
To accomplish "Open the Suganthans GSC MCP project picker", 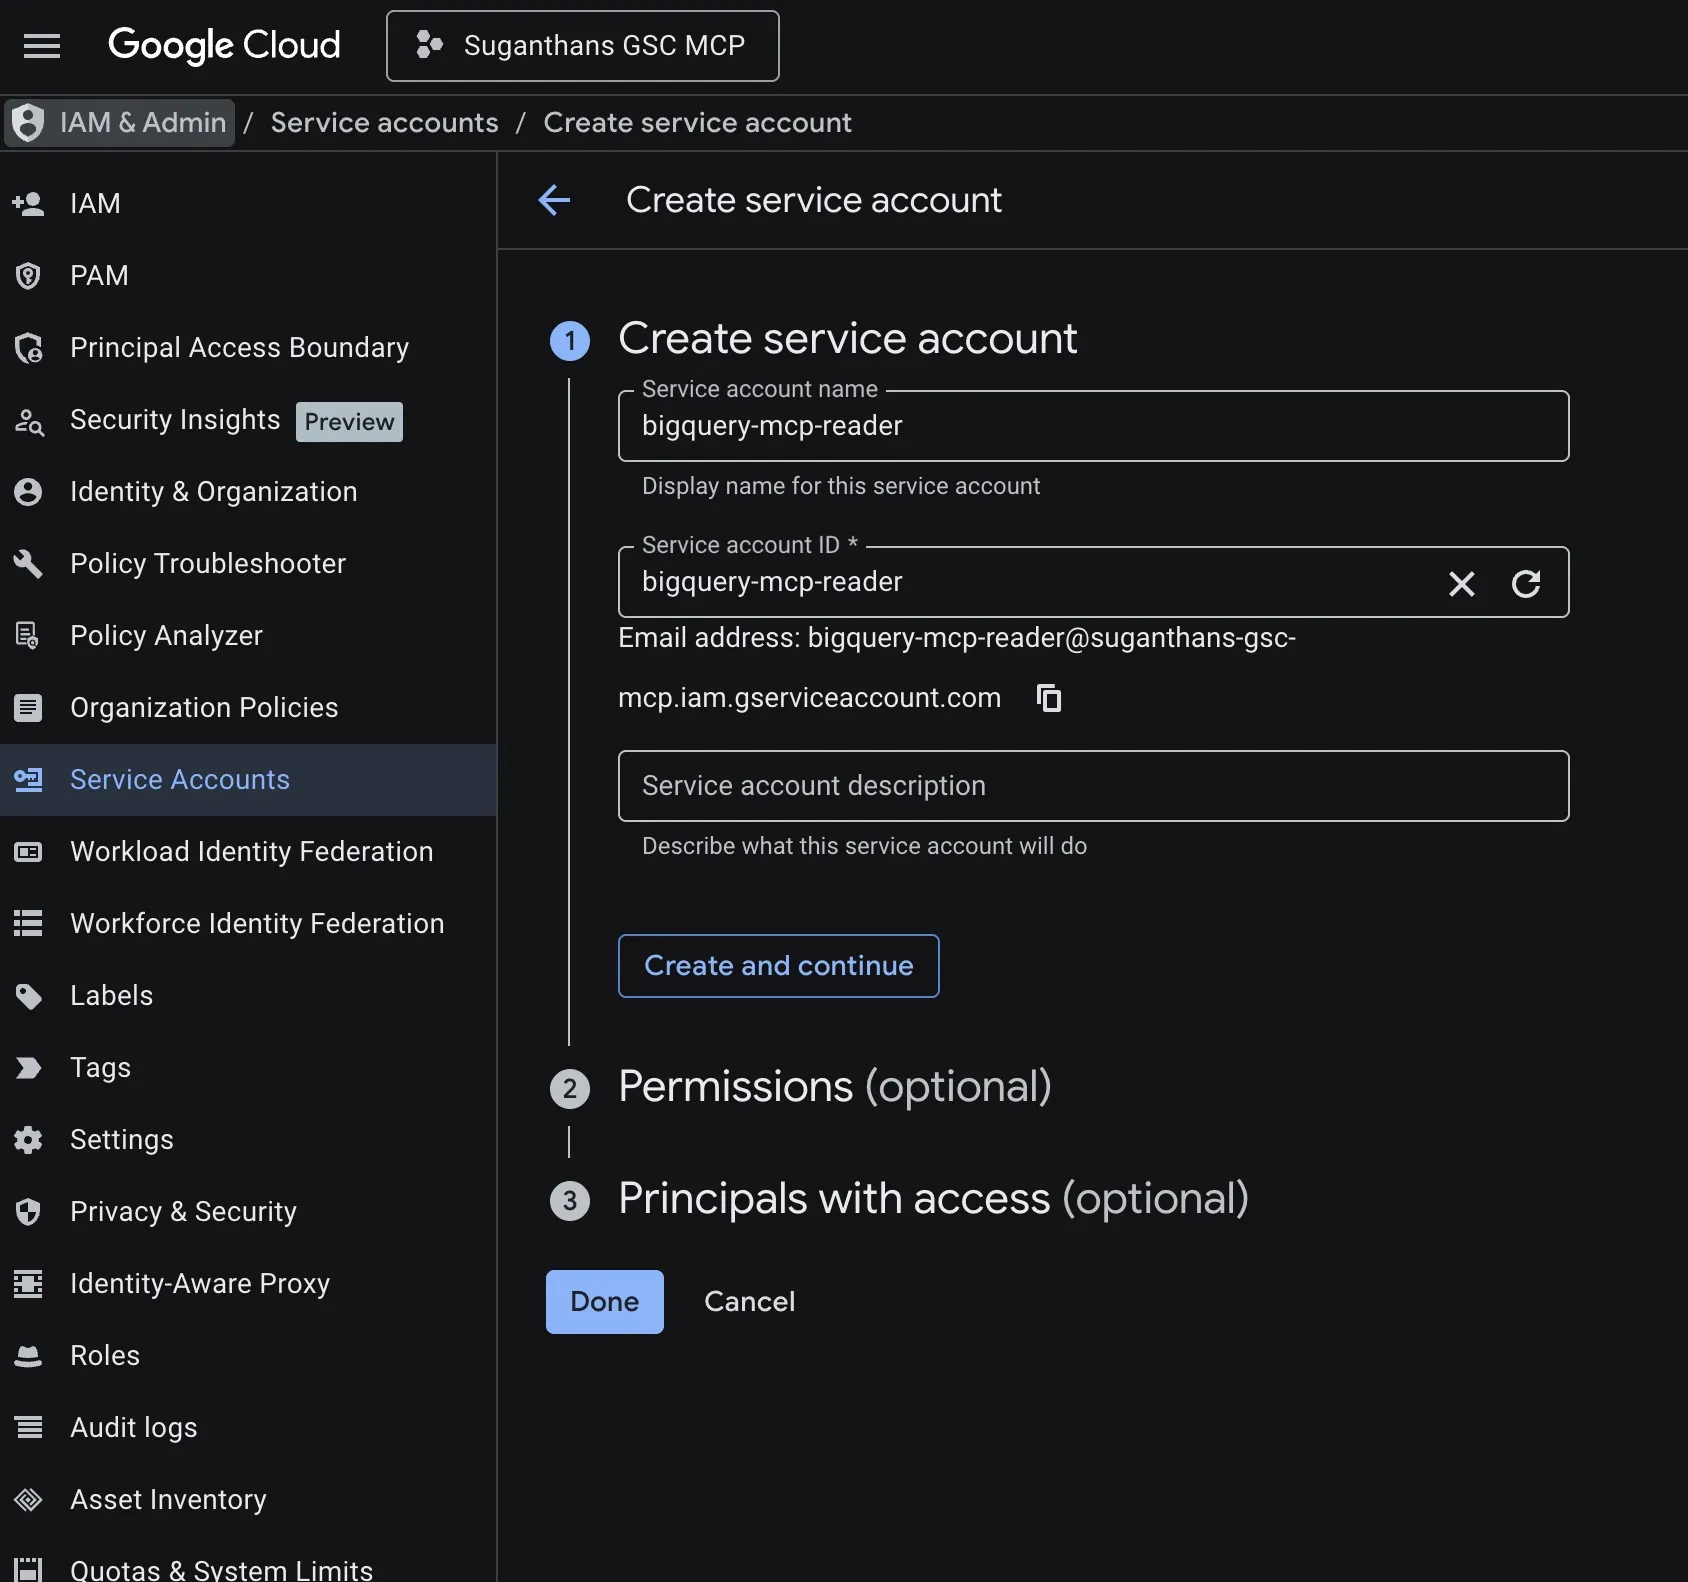I will [x=582, y=46].
